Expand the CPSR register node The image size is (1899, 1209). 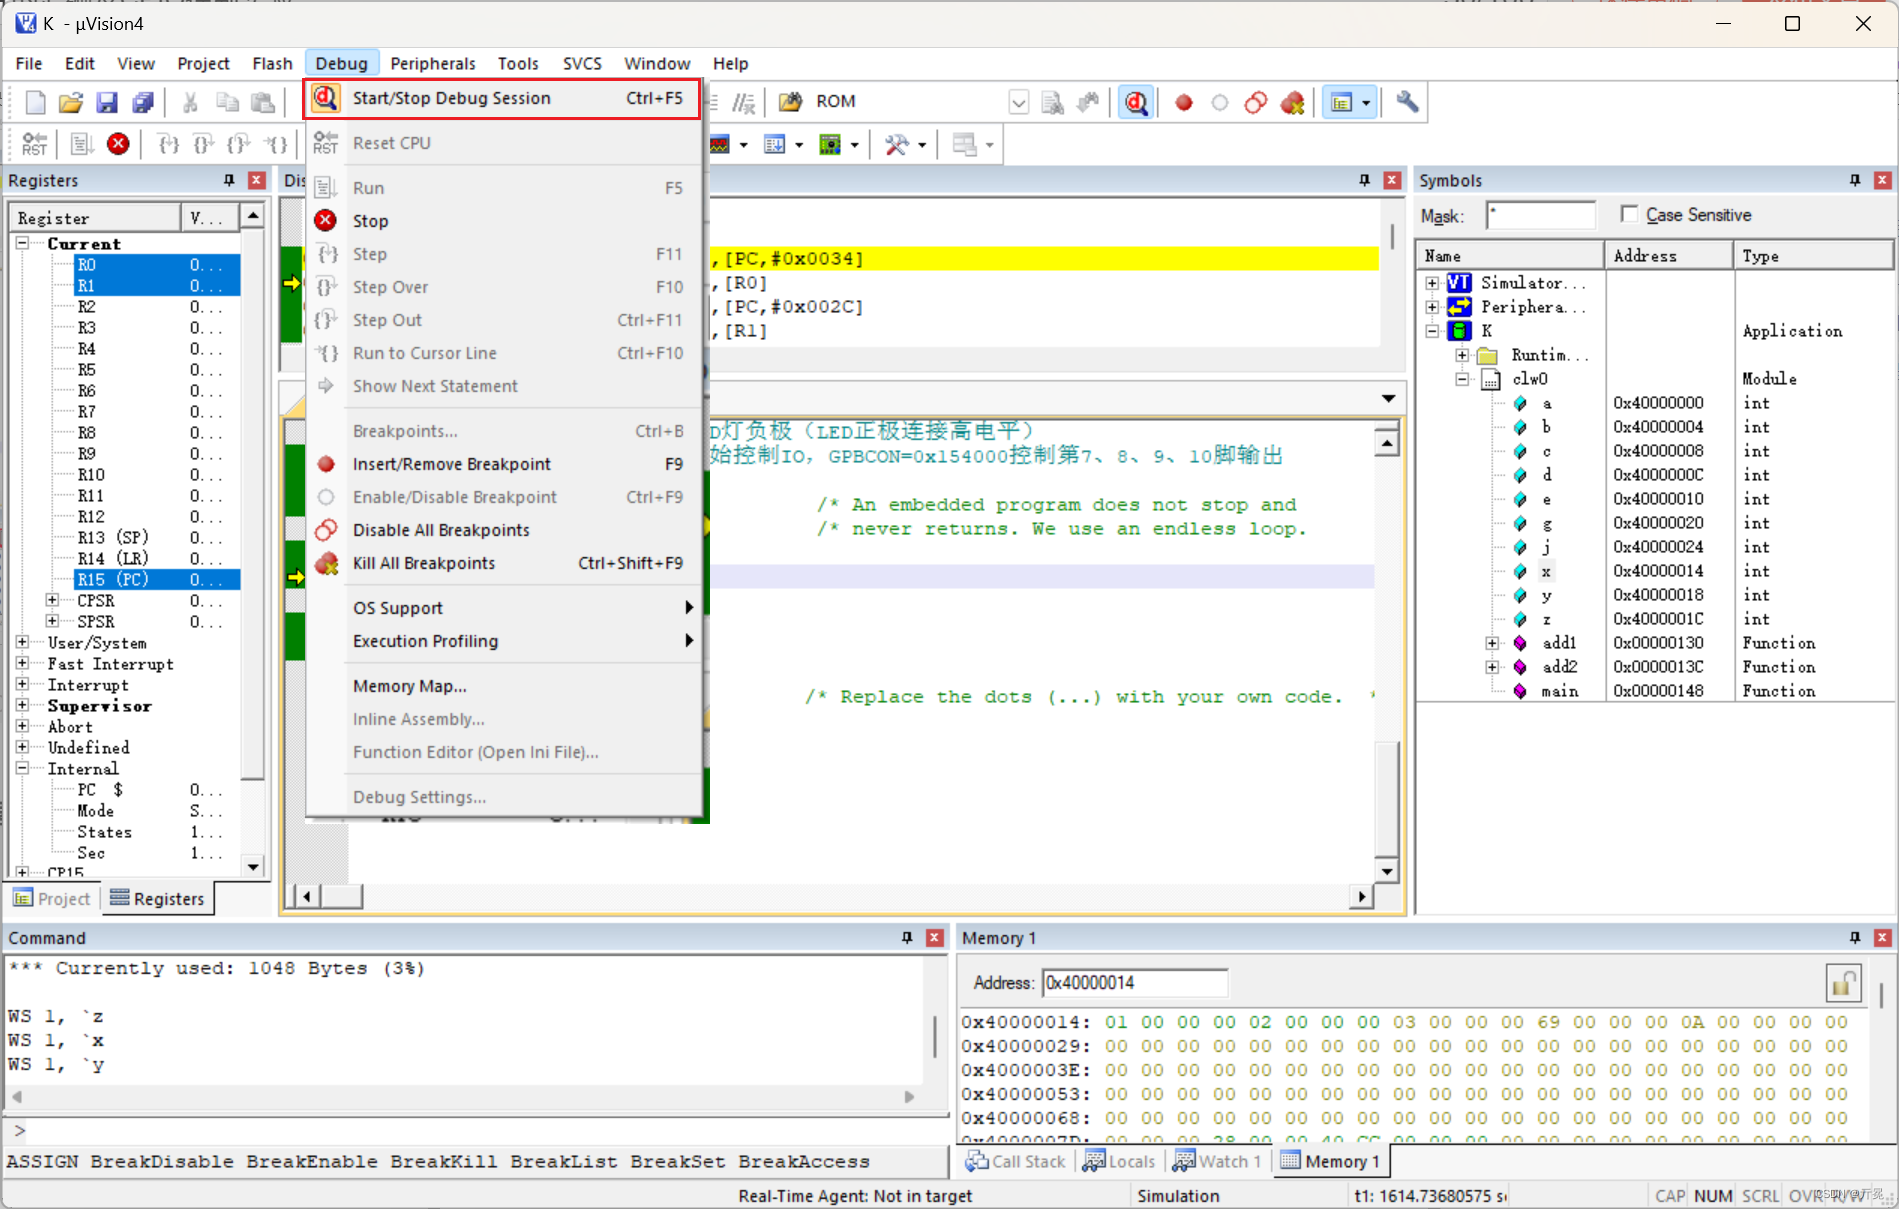coord(52,600)
